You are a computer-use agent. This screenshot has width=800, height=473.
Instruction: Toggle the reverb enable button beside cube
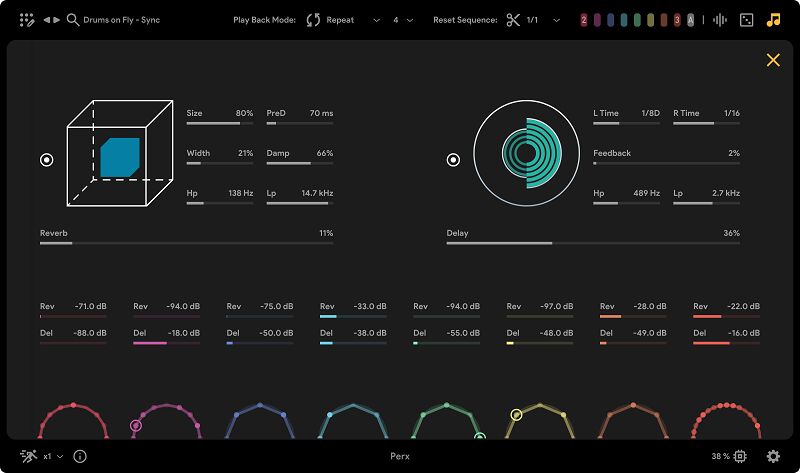pyautogui.click(x=46, y=160)
